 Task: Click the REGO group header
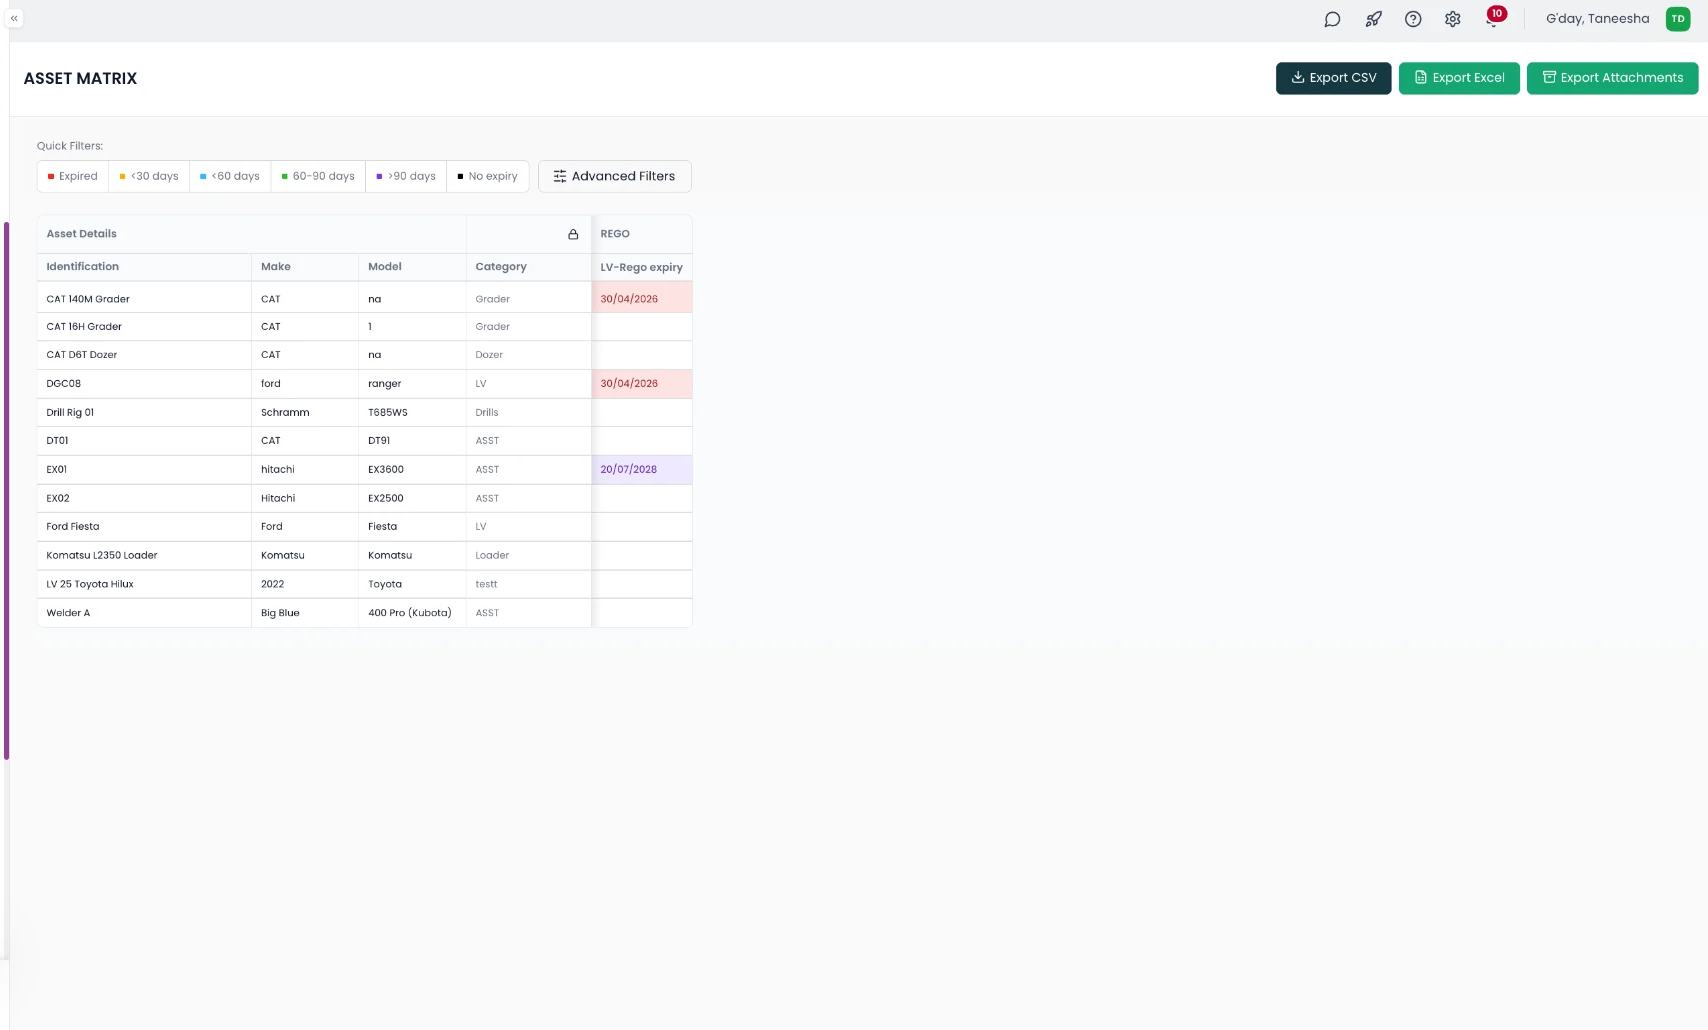[641, 234]
